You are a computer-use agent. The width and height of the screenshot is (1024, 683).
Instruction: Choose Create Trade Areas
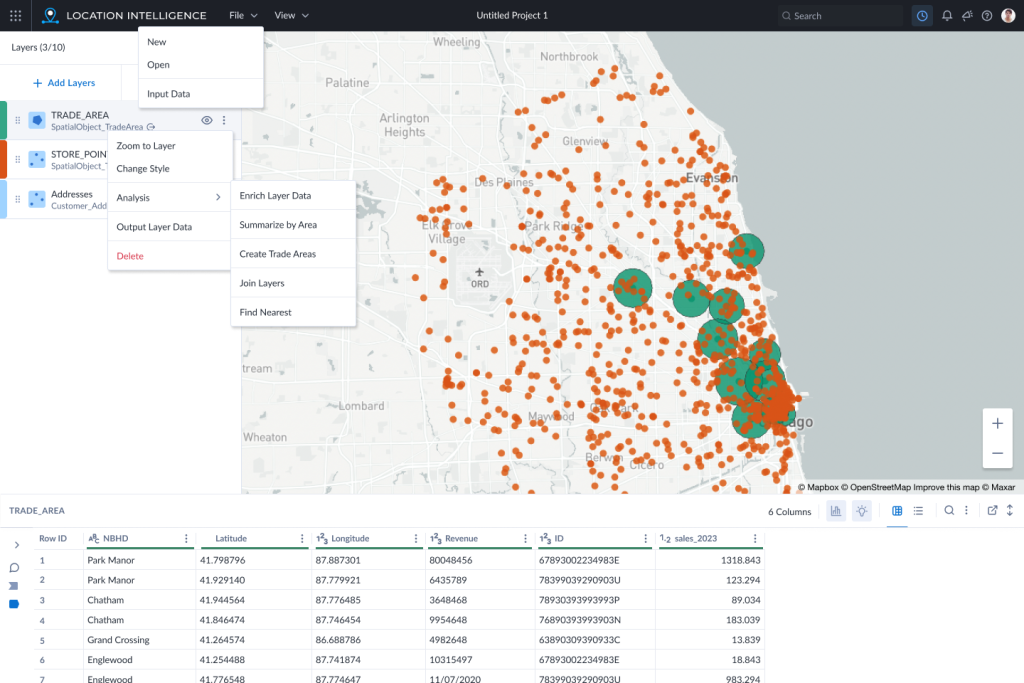tap(293, 254)
